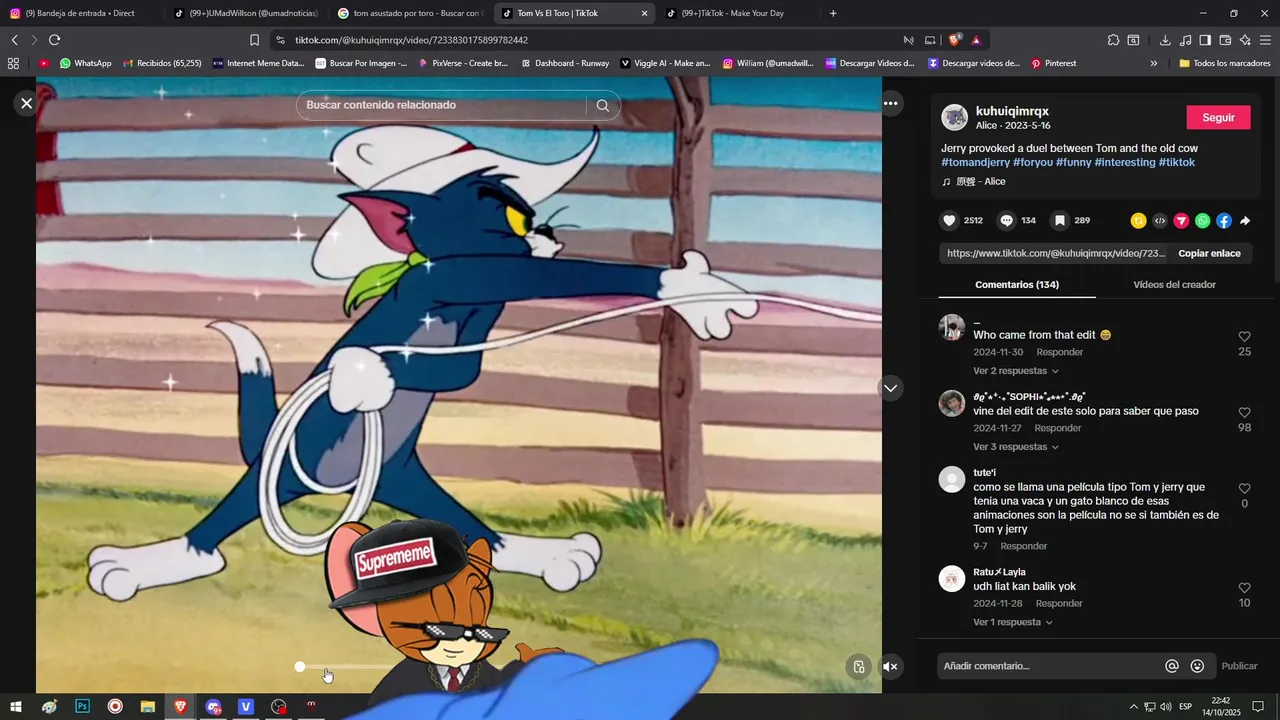This screenshot has width=1280, height=720.
Task: Expand hidden bookmarks chevron
Action: (x=1153, y=63)
